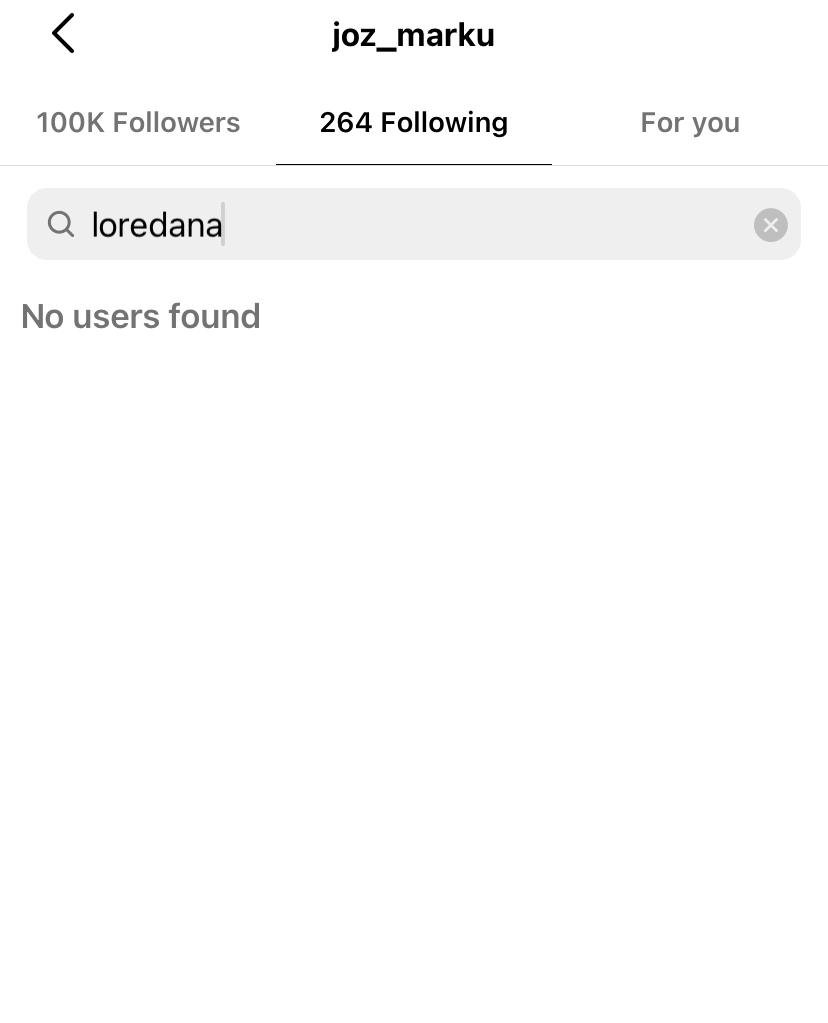Click the magnifying glass search icon
Viewport: 828px width, 1023px height.
click(61, 224)
